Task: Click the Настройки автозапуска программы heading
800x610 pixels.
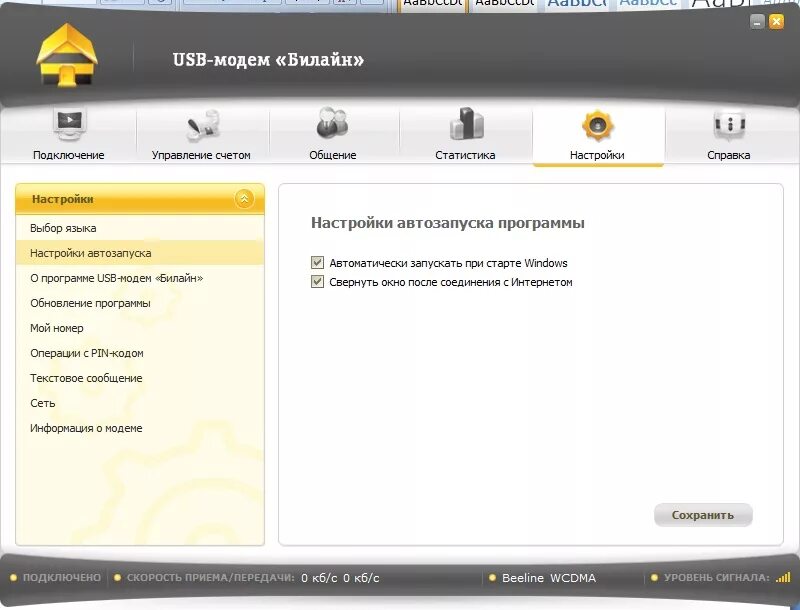Action: point(448,223)
